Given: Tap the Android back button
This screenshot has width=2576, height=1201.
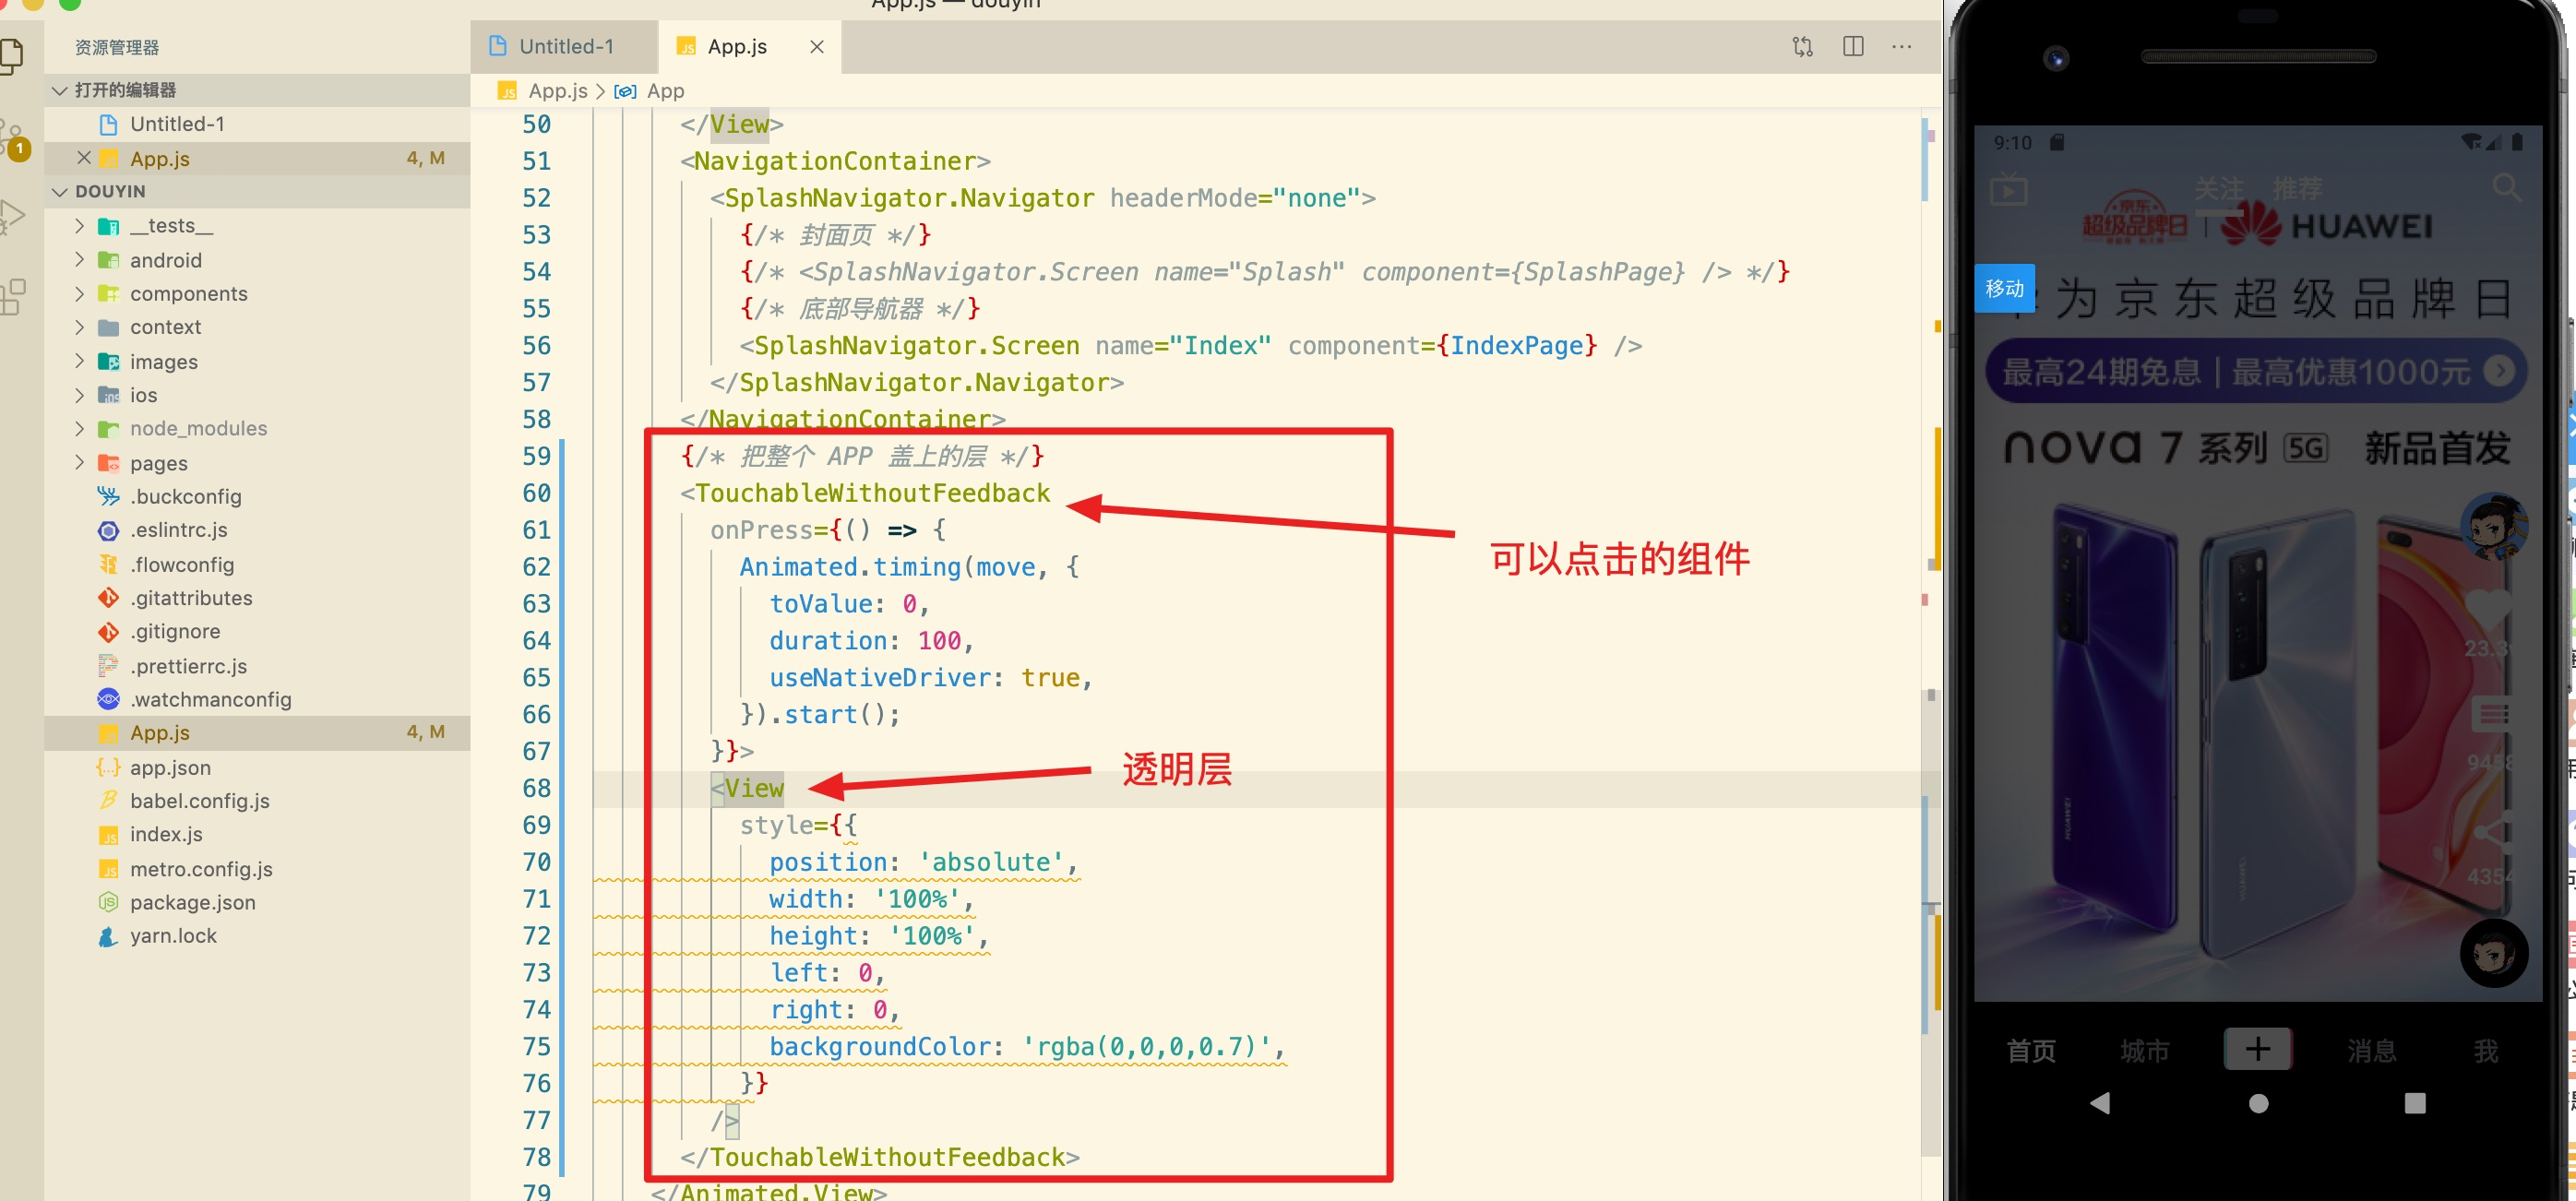Looking at the screenshot, I should 2101,1103.
